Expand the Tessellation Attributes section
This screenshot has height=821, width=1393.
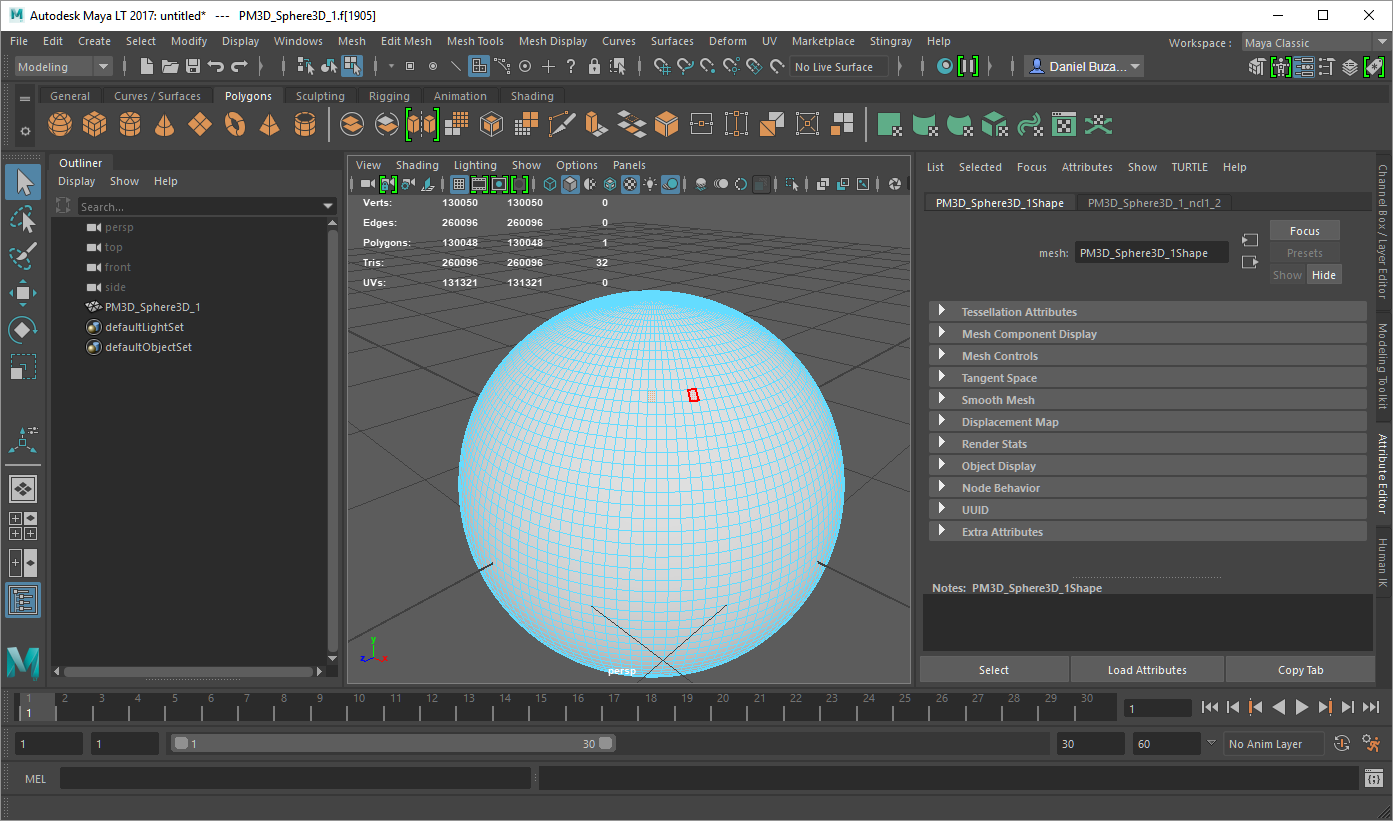[x=1148, y=312]
